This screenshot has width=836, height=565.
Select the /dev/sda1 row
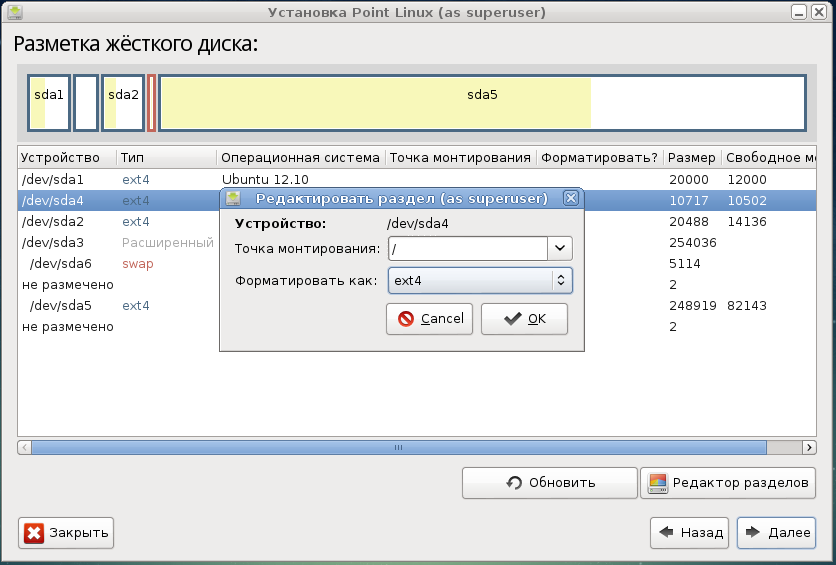pyautogui.click(x=417, y=180)
